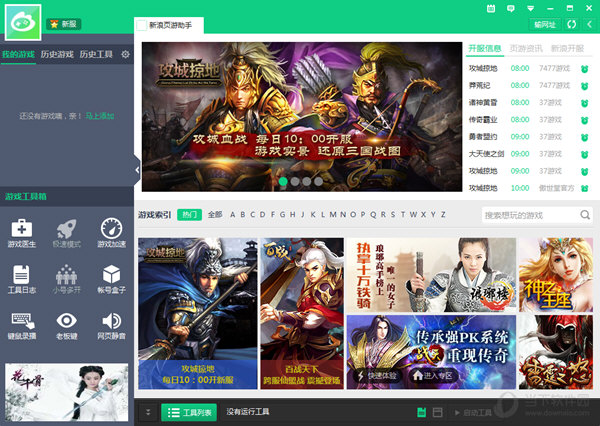Open the 花千骨 ad banner
The image size is (600, 426).
(67, 392)
